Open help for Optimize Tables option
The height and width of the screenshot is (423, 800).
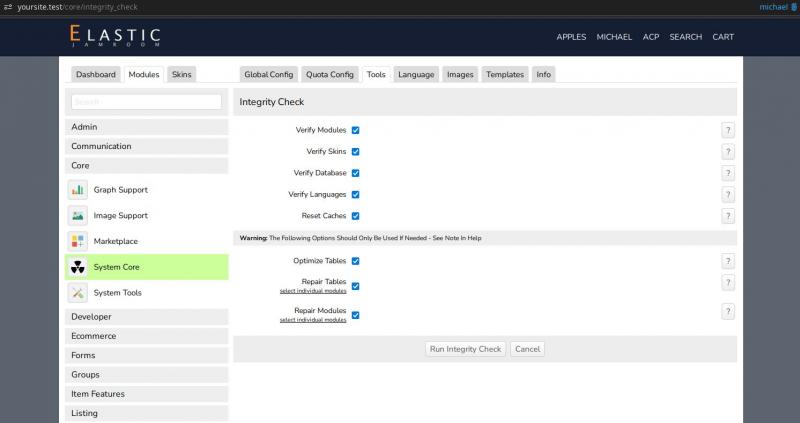[x=728, y=261]
